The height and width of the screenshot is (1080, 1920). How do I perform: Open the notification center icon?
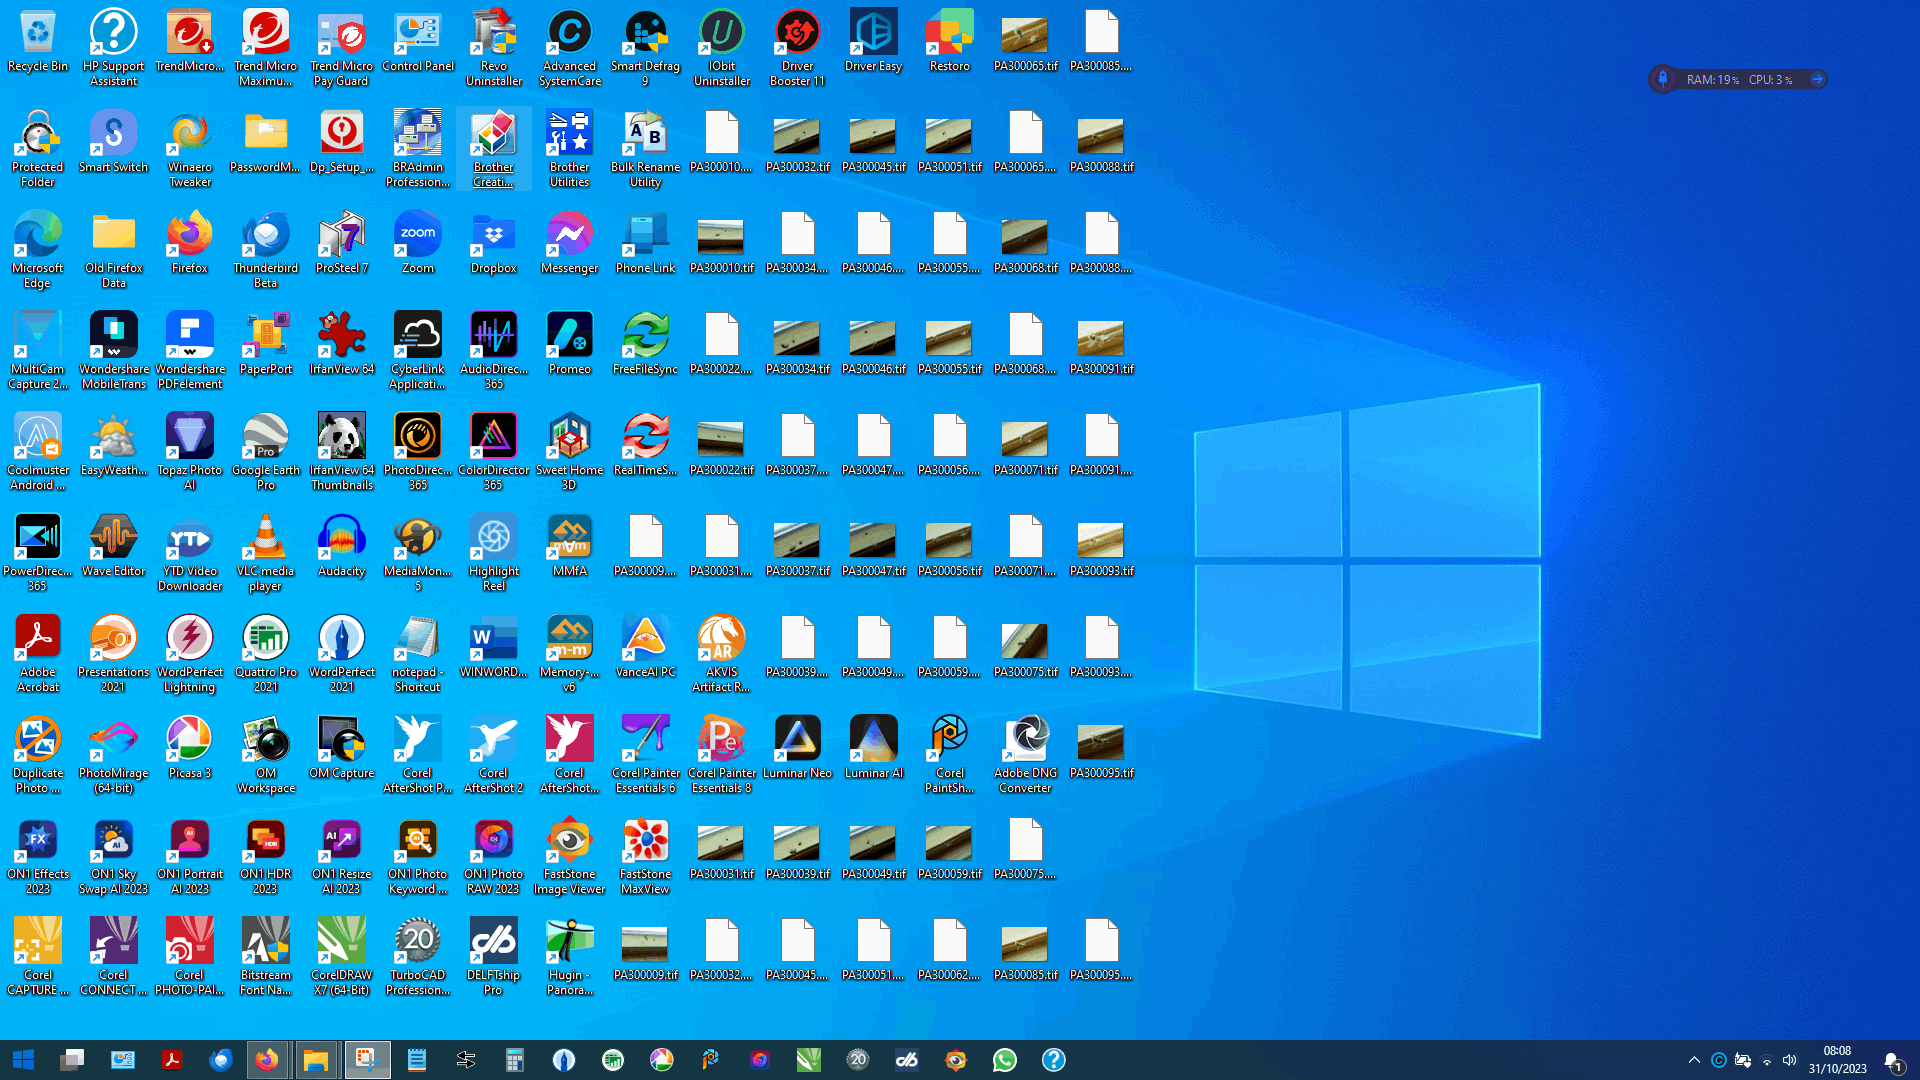[1893, 1060]
